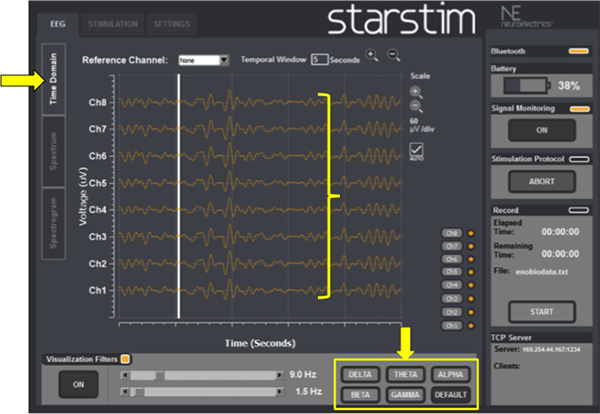Image resolution: width=600 pixels, height=414 pixels.
Task: Apply the THETA band filter preset
Action: coord(407,374)
